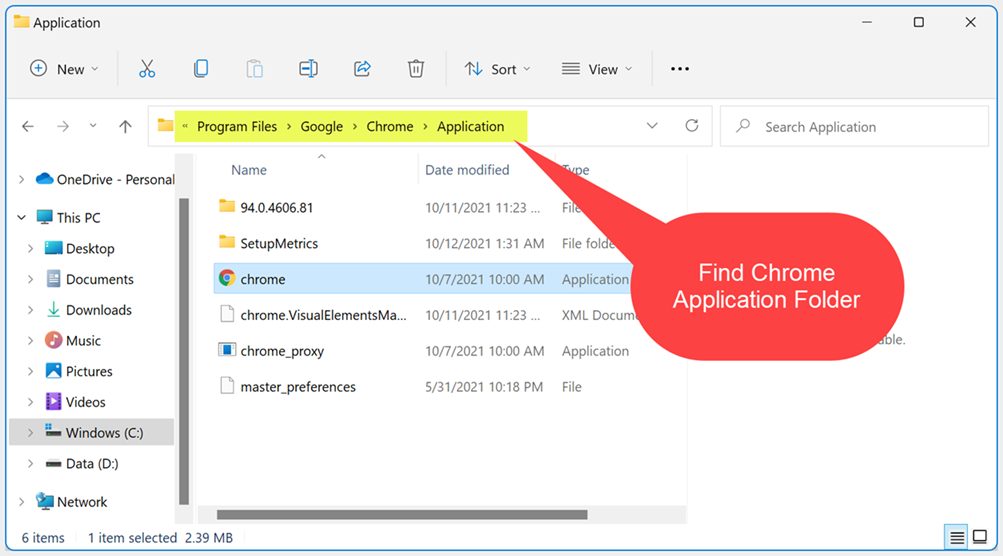The height and width of the screenshot is (556, 1003).
Task: Open the Sort options dropdown
Action: click(x=498, y=69)
